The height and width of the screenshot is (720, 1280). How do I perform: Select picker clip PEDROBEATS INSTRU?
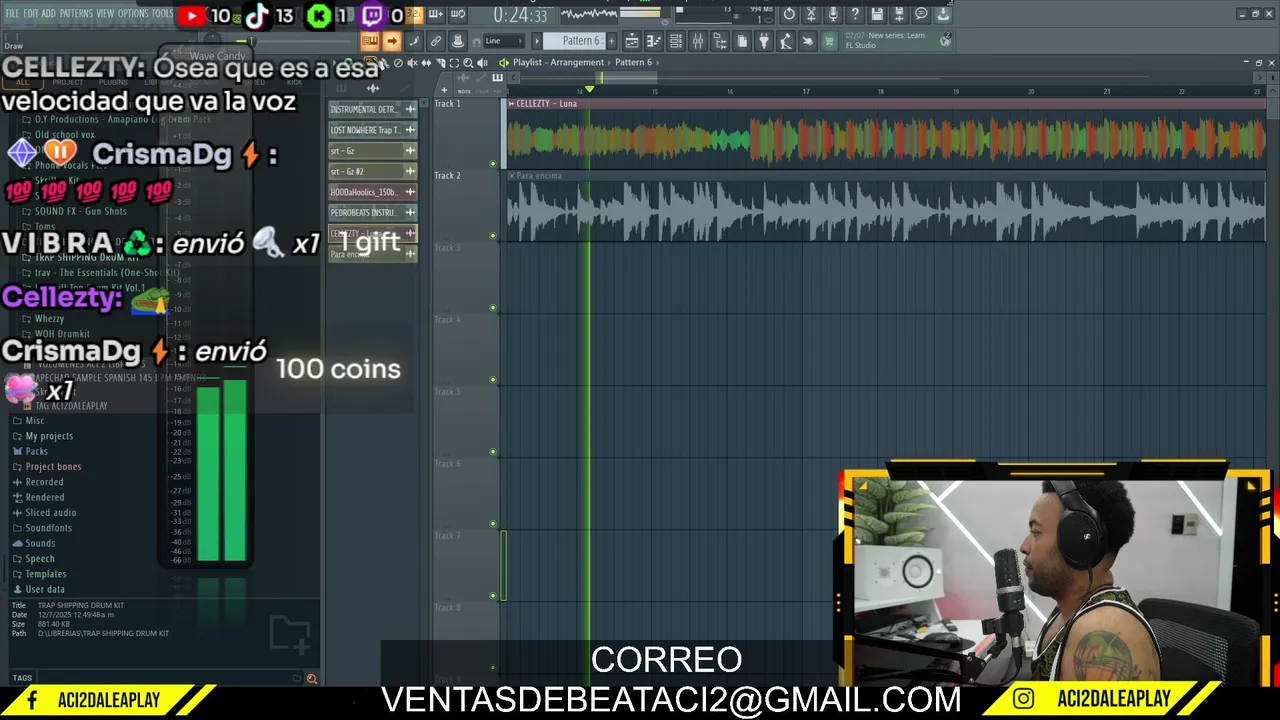373,213
